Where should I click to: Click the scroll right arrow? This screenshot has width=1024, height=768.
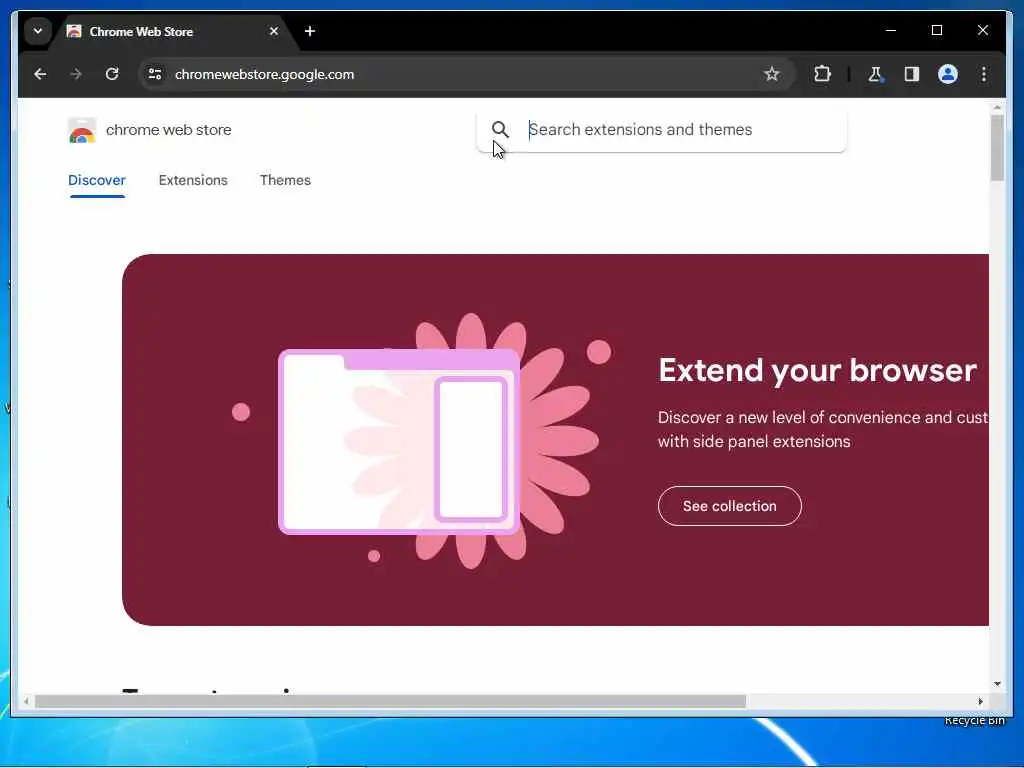[980, 701]
